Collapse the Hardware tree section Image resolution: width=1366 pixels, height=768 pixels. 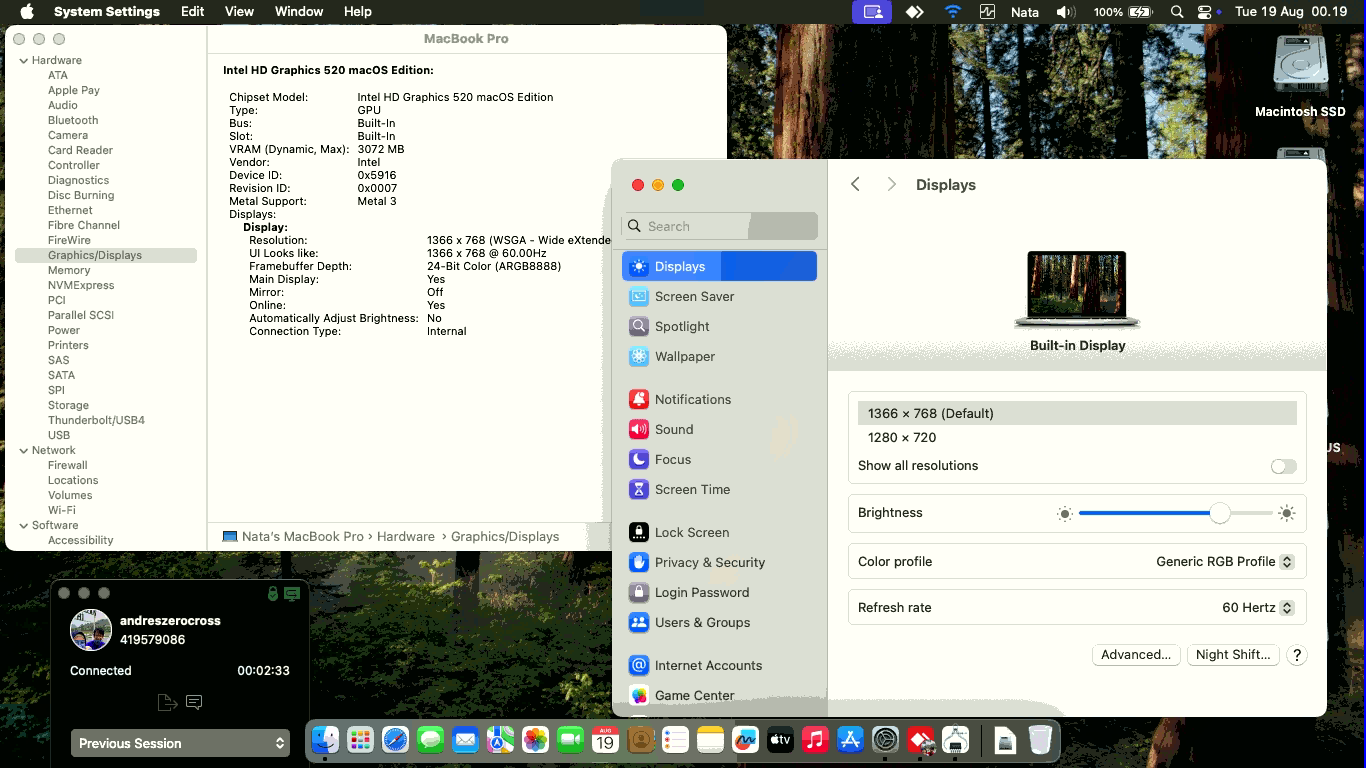[x=24, y=61]
